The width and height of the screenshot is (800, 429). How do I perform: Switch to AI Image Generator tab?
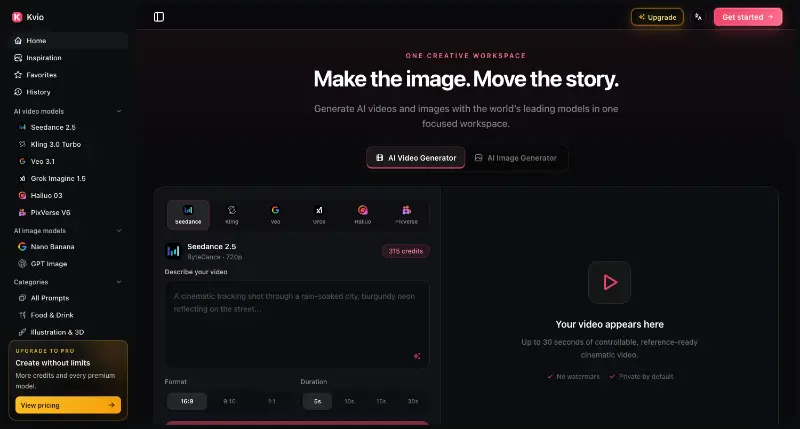[516, 158]
